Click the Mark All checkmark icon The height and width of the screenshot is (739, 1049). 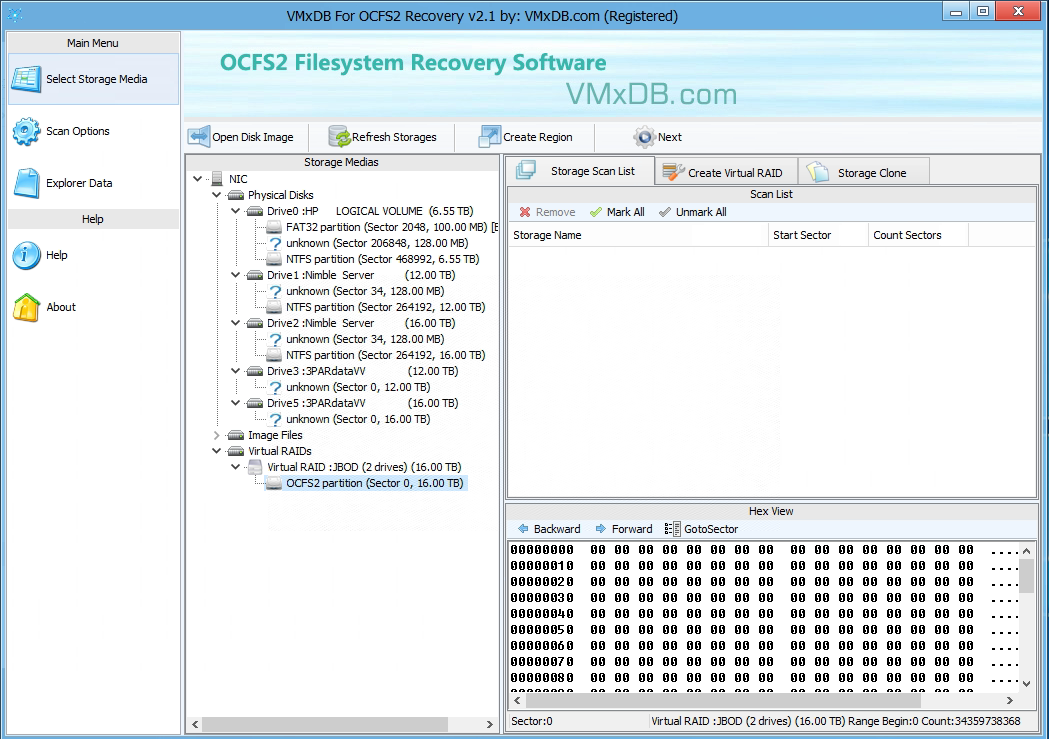point(595,212)
